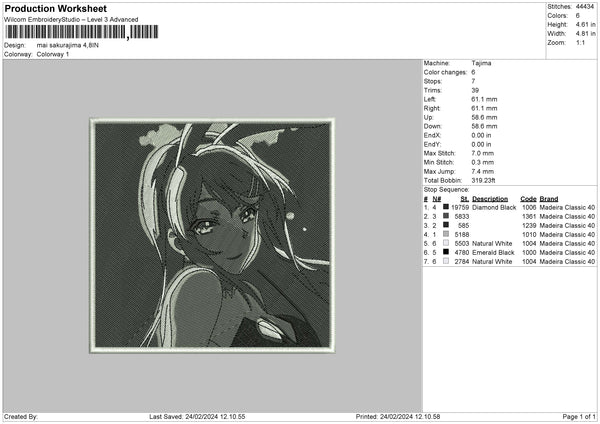The width and height of the screenshot is (600, 424).
Task: Click the Left value '61.1 mm'
Action: [484, 99]
